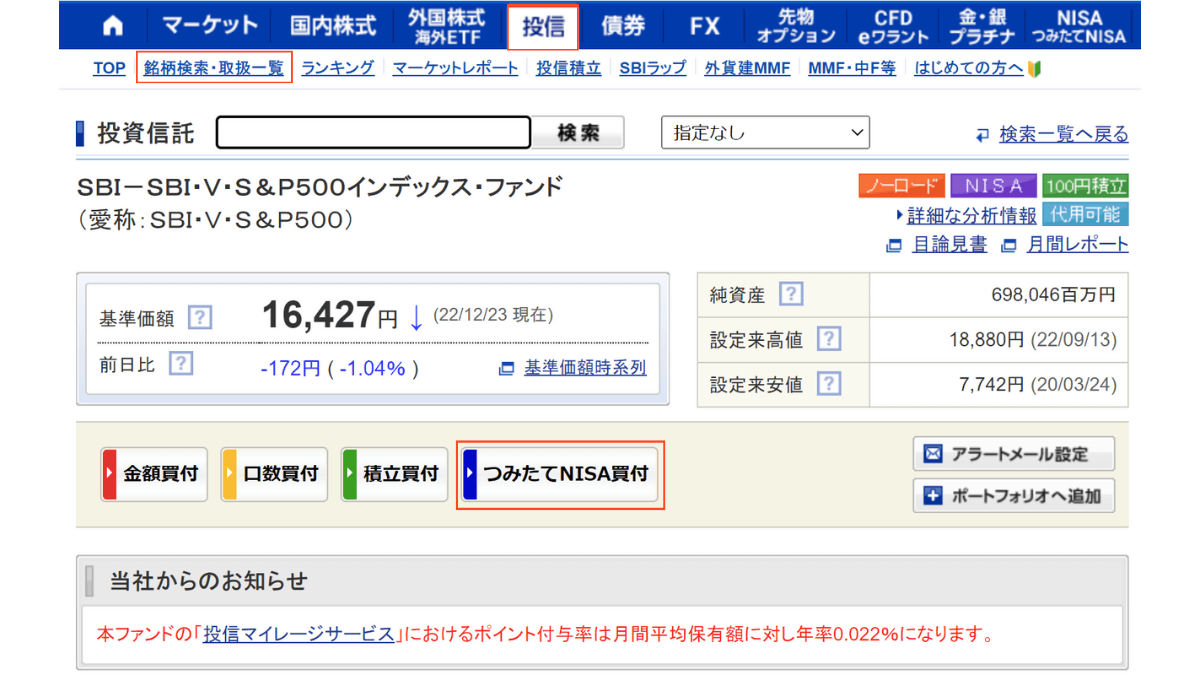
Task: Open 基準価額時系列 link
Action: click(x=585, y=368)
